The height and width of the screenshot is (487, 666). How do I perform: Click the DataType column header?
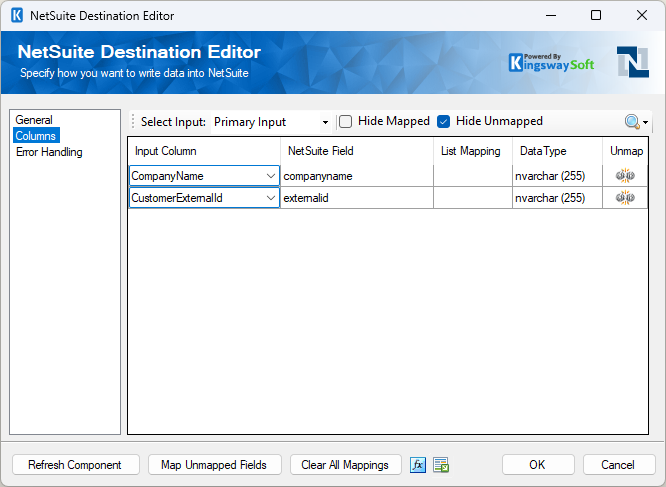pyautogui.click(x=557, y=151)
